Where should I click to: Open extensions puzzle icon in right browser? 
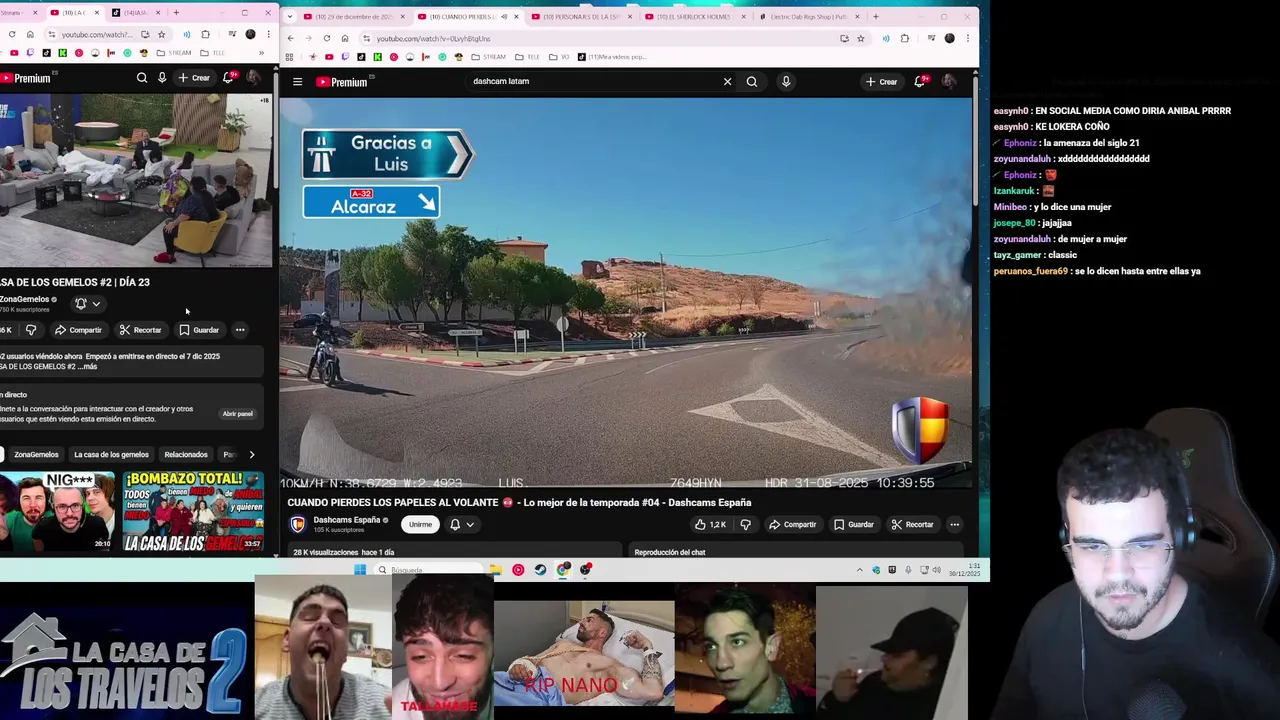tap(905, 38)
